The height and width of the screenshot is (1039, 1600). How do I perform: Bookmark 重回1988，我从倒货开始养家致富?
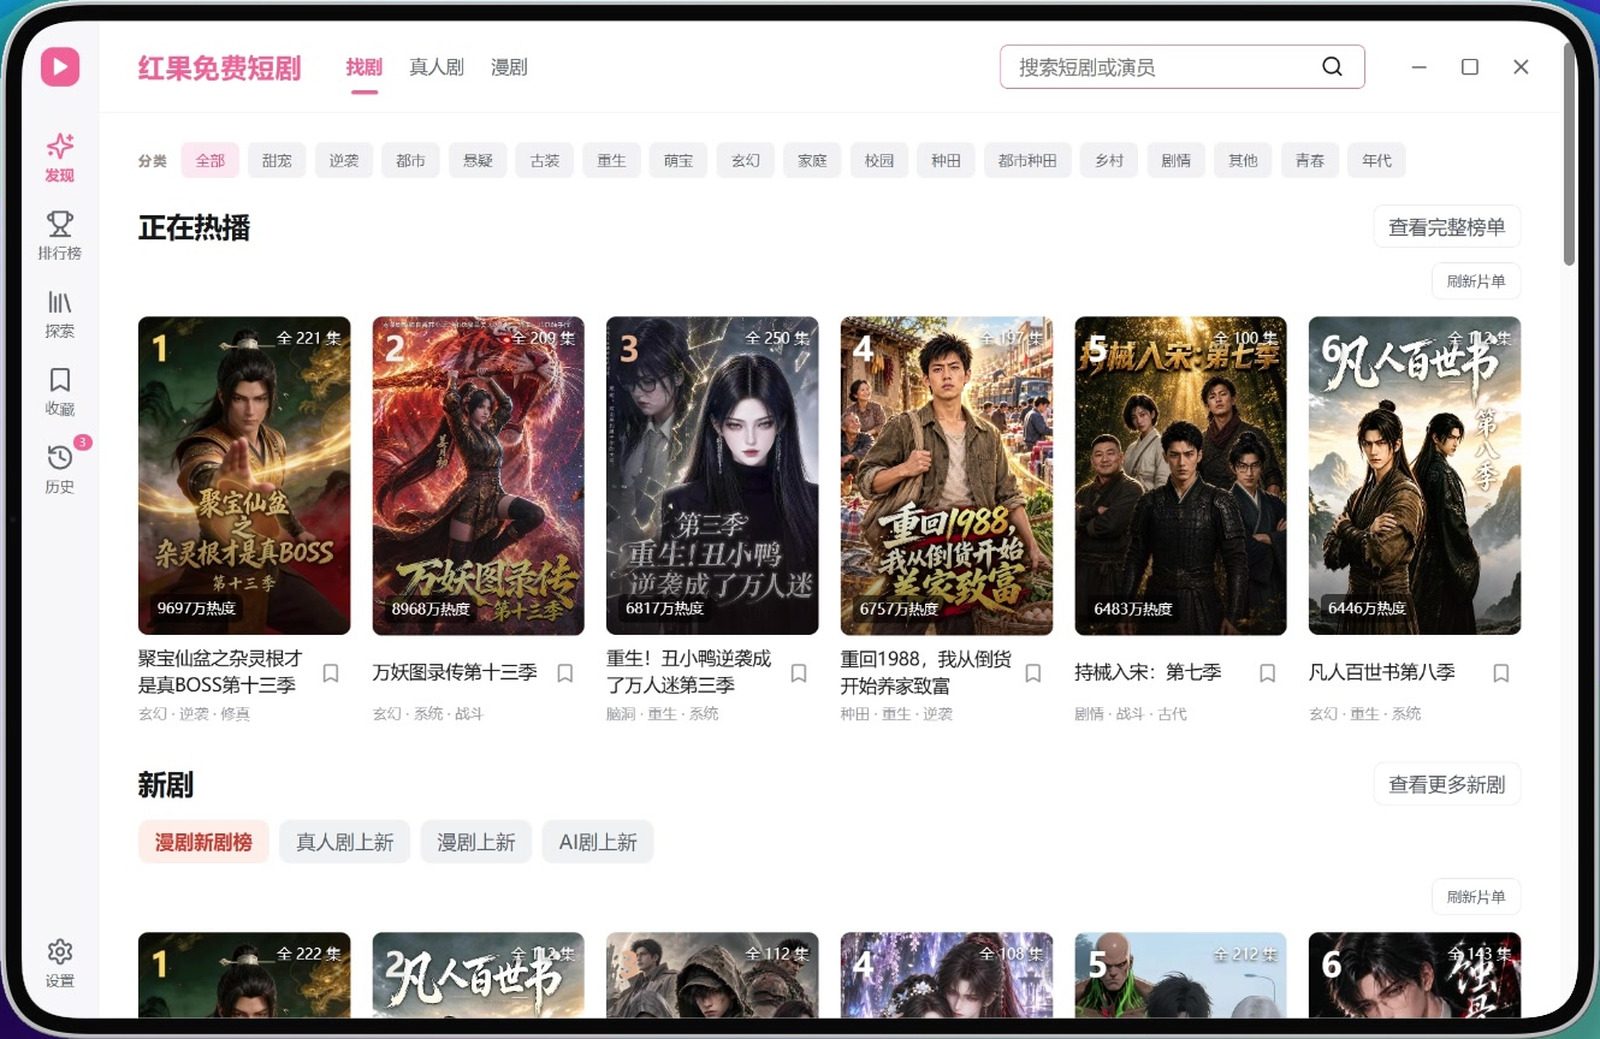tap(1033, 673)
